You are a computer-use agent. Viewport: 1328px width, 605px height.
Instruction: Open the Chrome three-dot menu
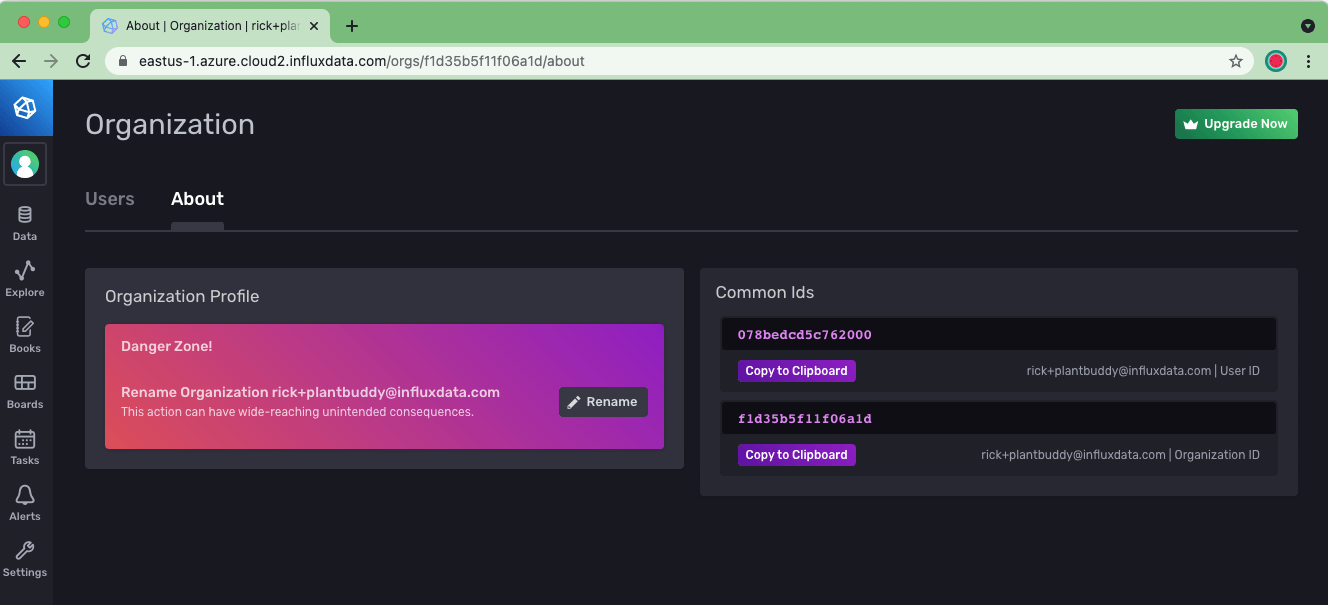pyautogui.click(x=1309, y=61)
